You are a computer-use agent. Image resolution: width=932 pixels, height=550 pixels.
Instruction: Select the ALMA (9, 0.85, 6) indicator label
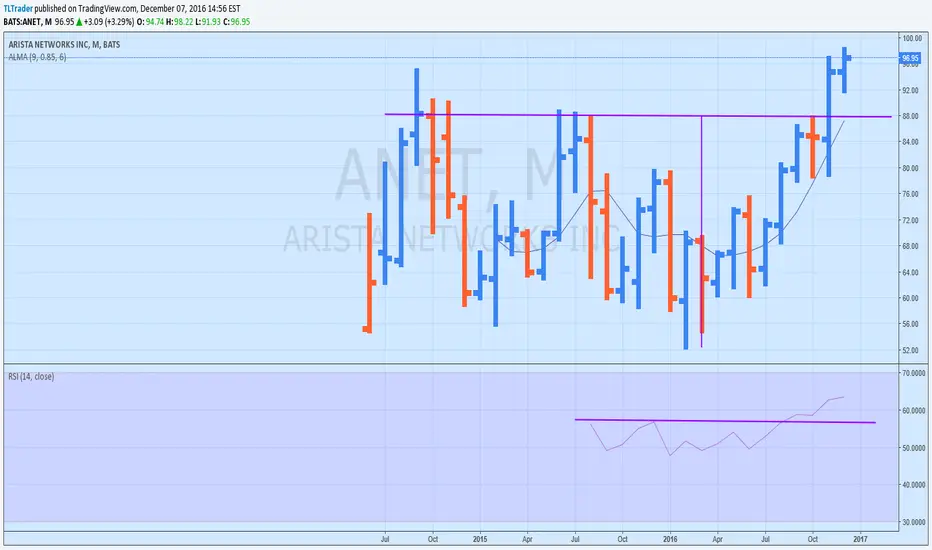tap(37, 57)
